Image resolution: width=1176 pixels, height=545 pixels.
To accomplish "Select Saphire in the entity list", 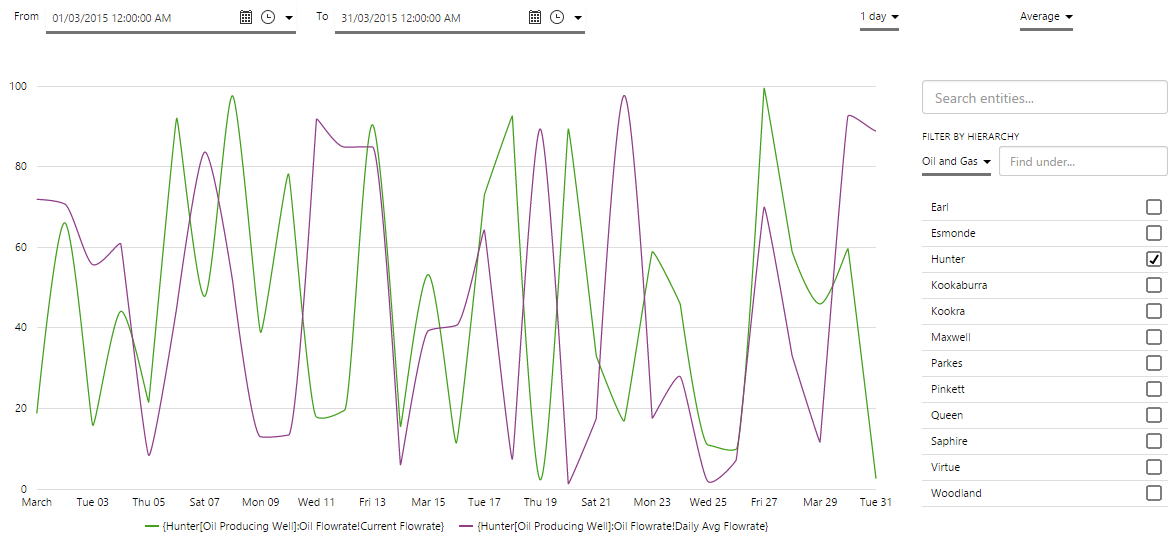I will tap(948, 441).
